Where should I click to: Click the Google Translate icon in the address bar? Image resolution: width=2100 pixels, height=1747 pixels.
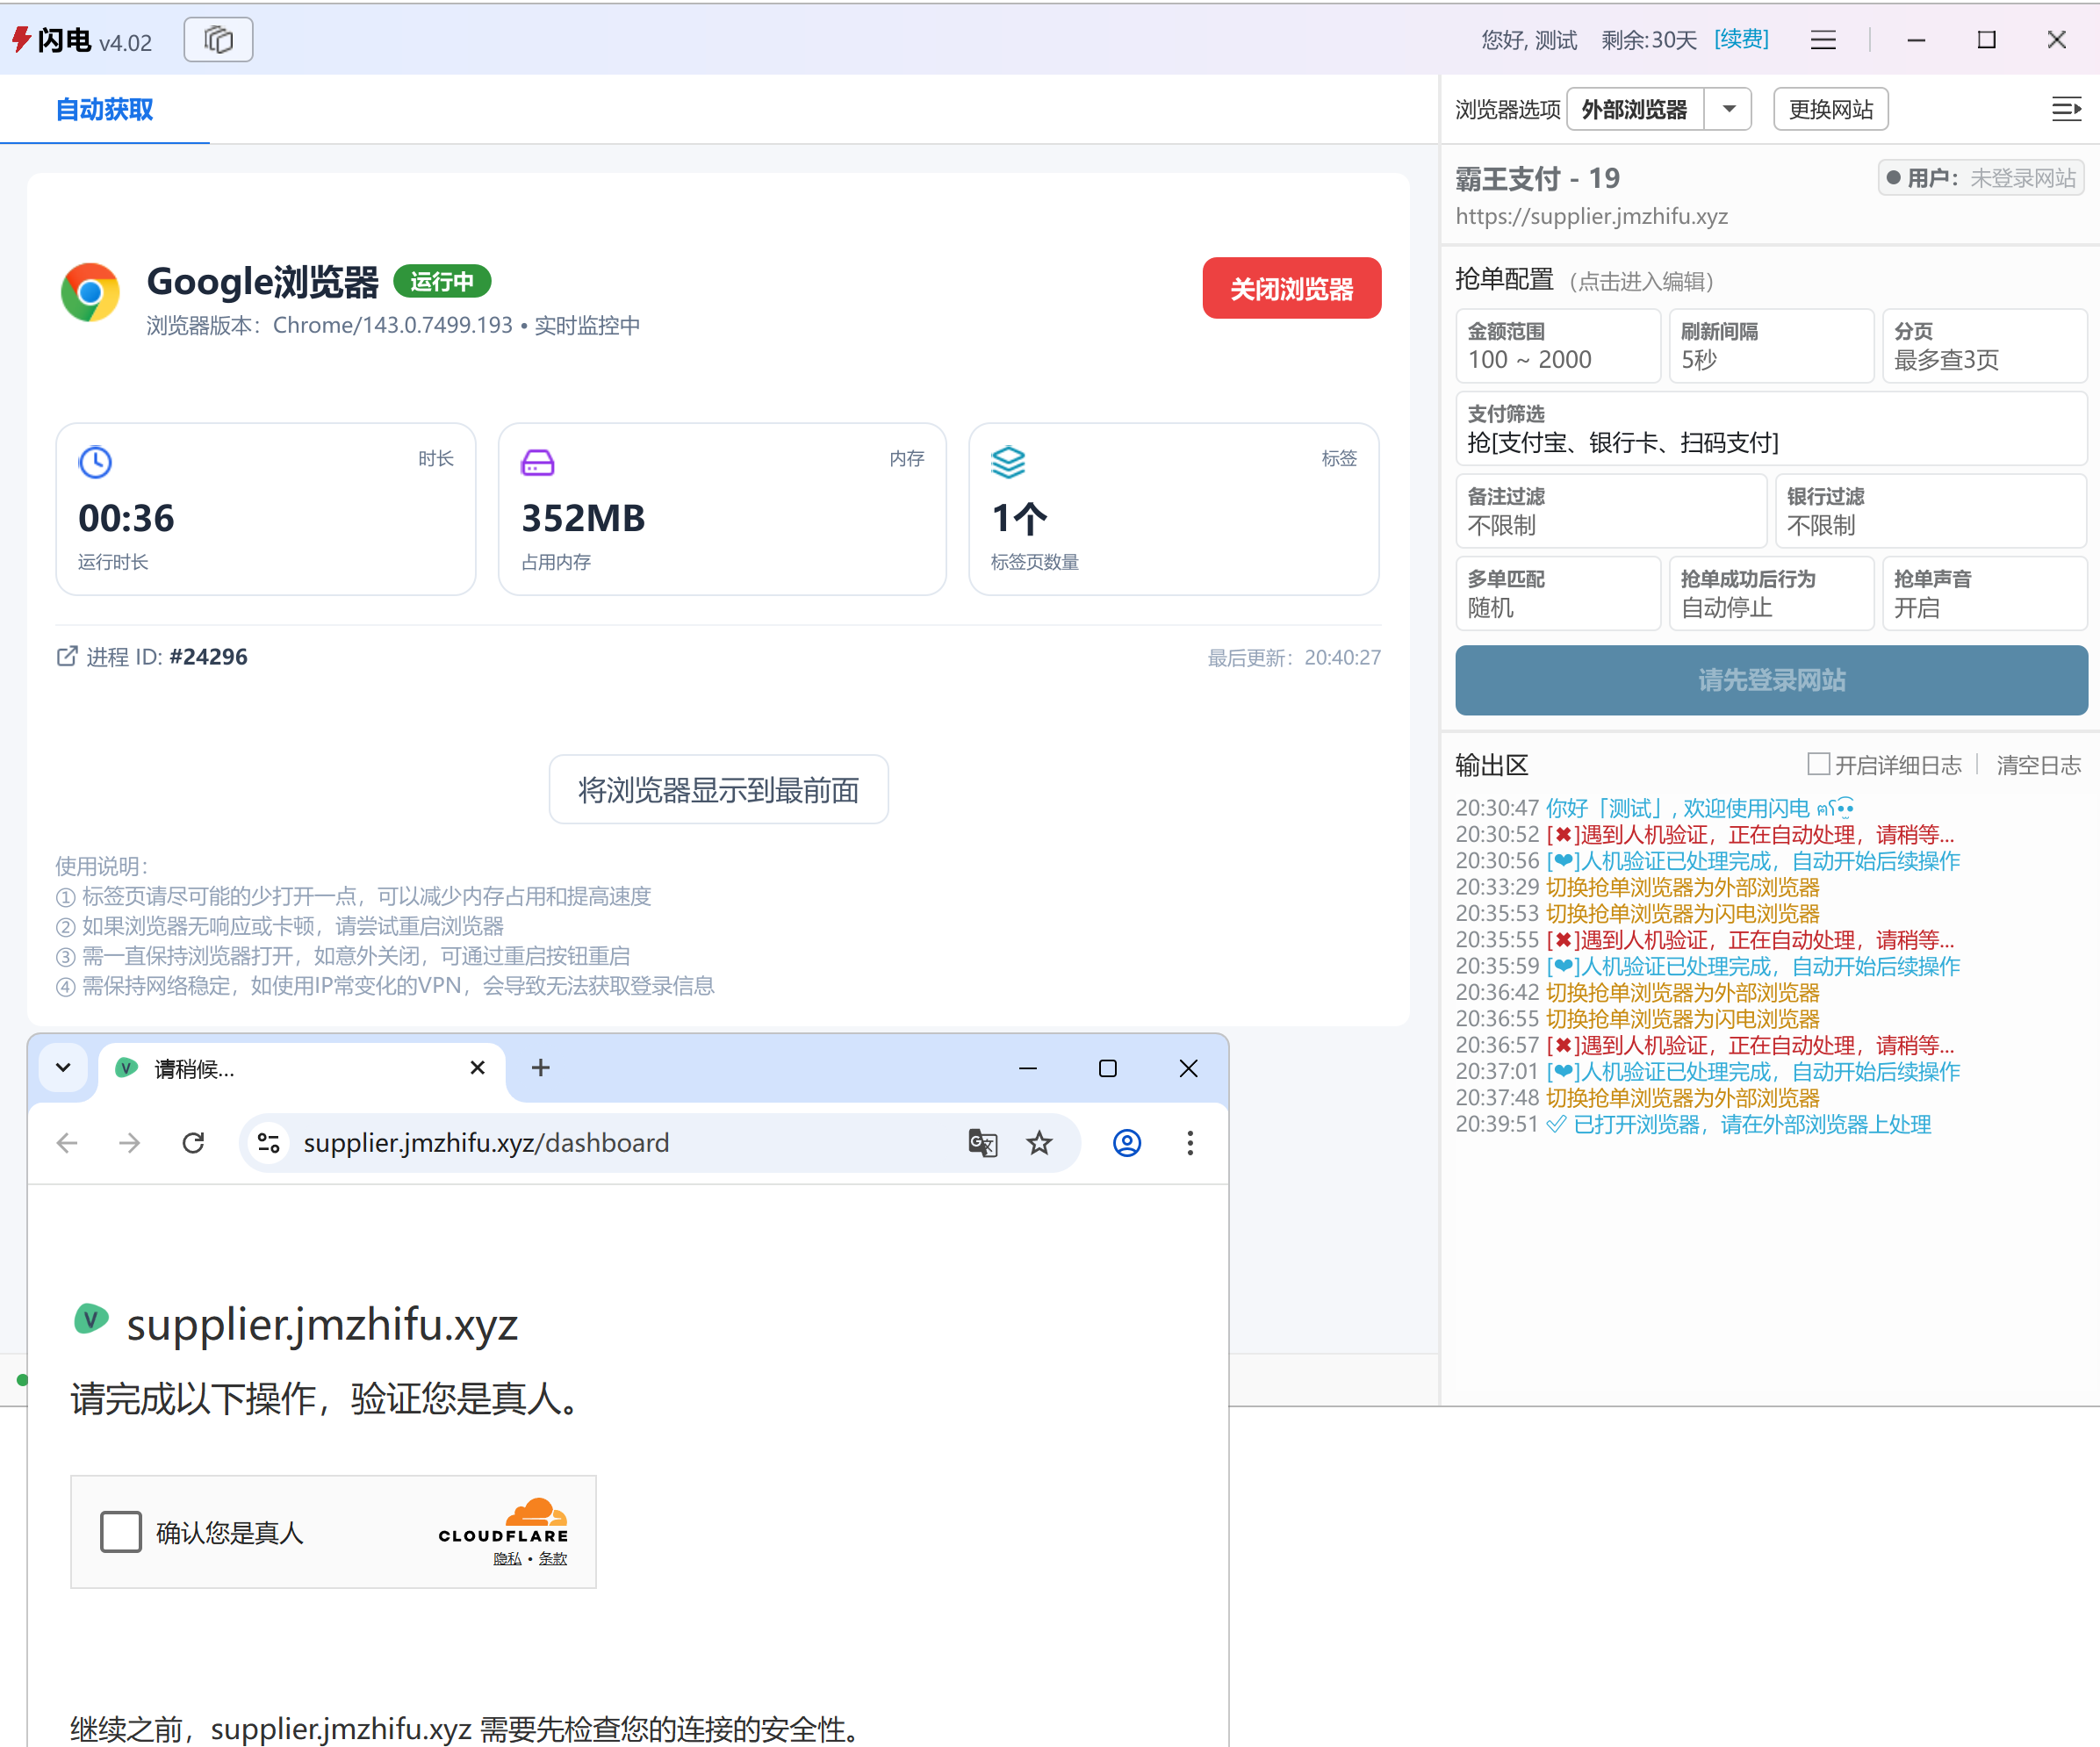[x=983, y=1143]
